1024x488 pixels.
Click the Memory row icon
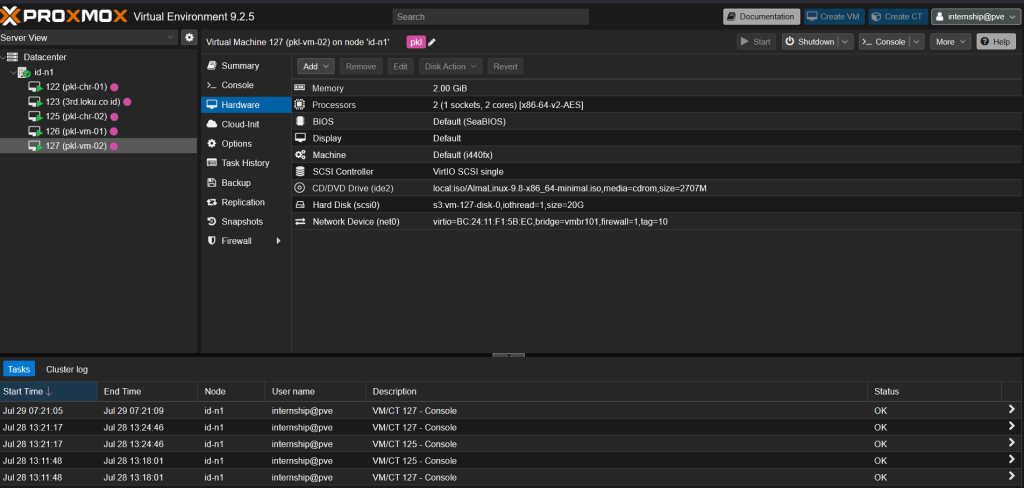[x=300, y=88]
